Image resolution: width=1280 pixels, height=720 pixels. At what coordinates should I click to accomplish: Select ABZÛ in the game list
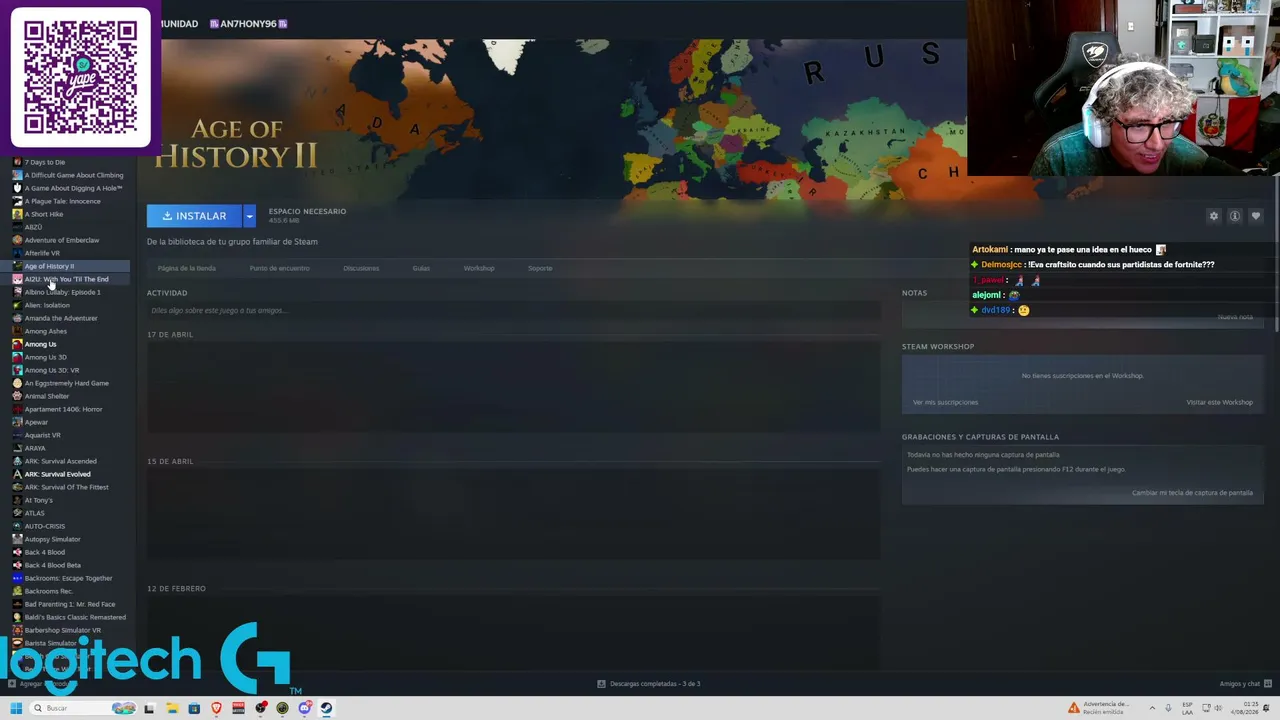(33, 227)
